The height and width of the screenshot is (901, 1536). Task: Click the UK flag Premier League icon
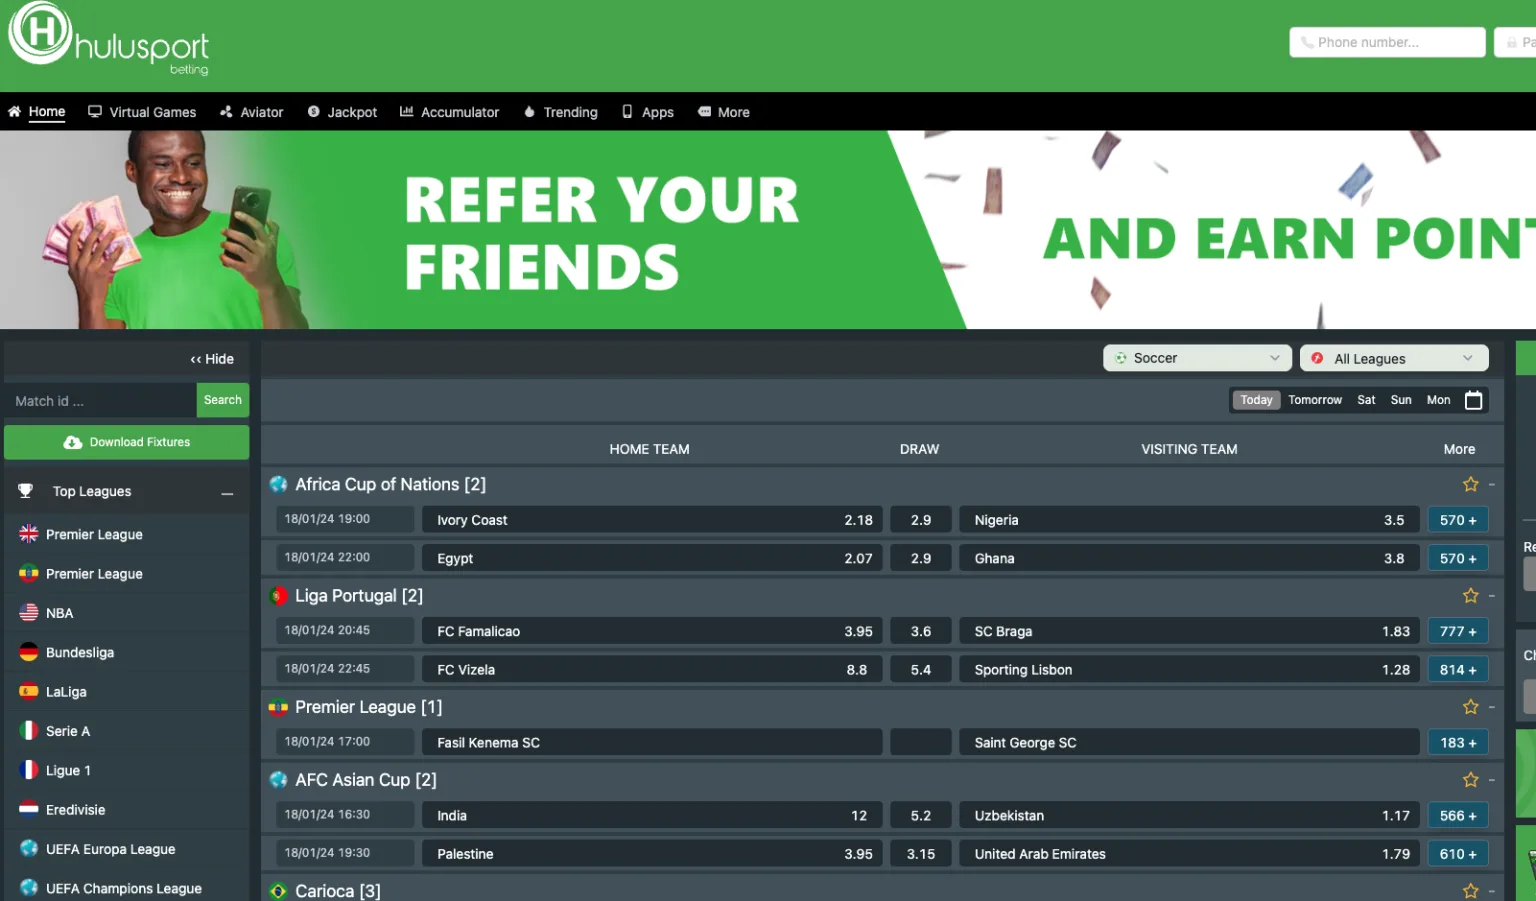29,534
